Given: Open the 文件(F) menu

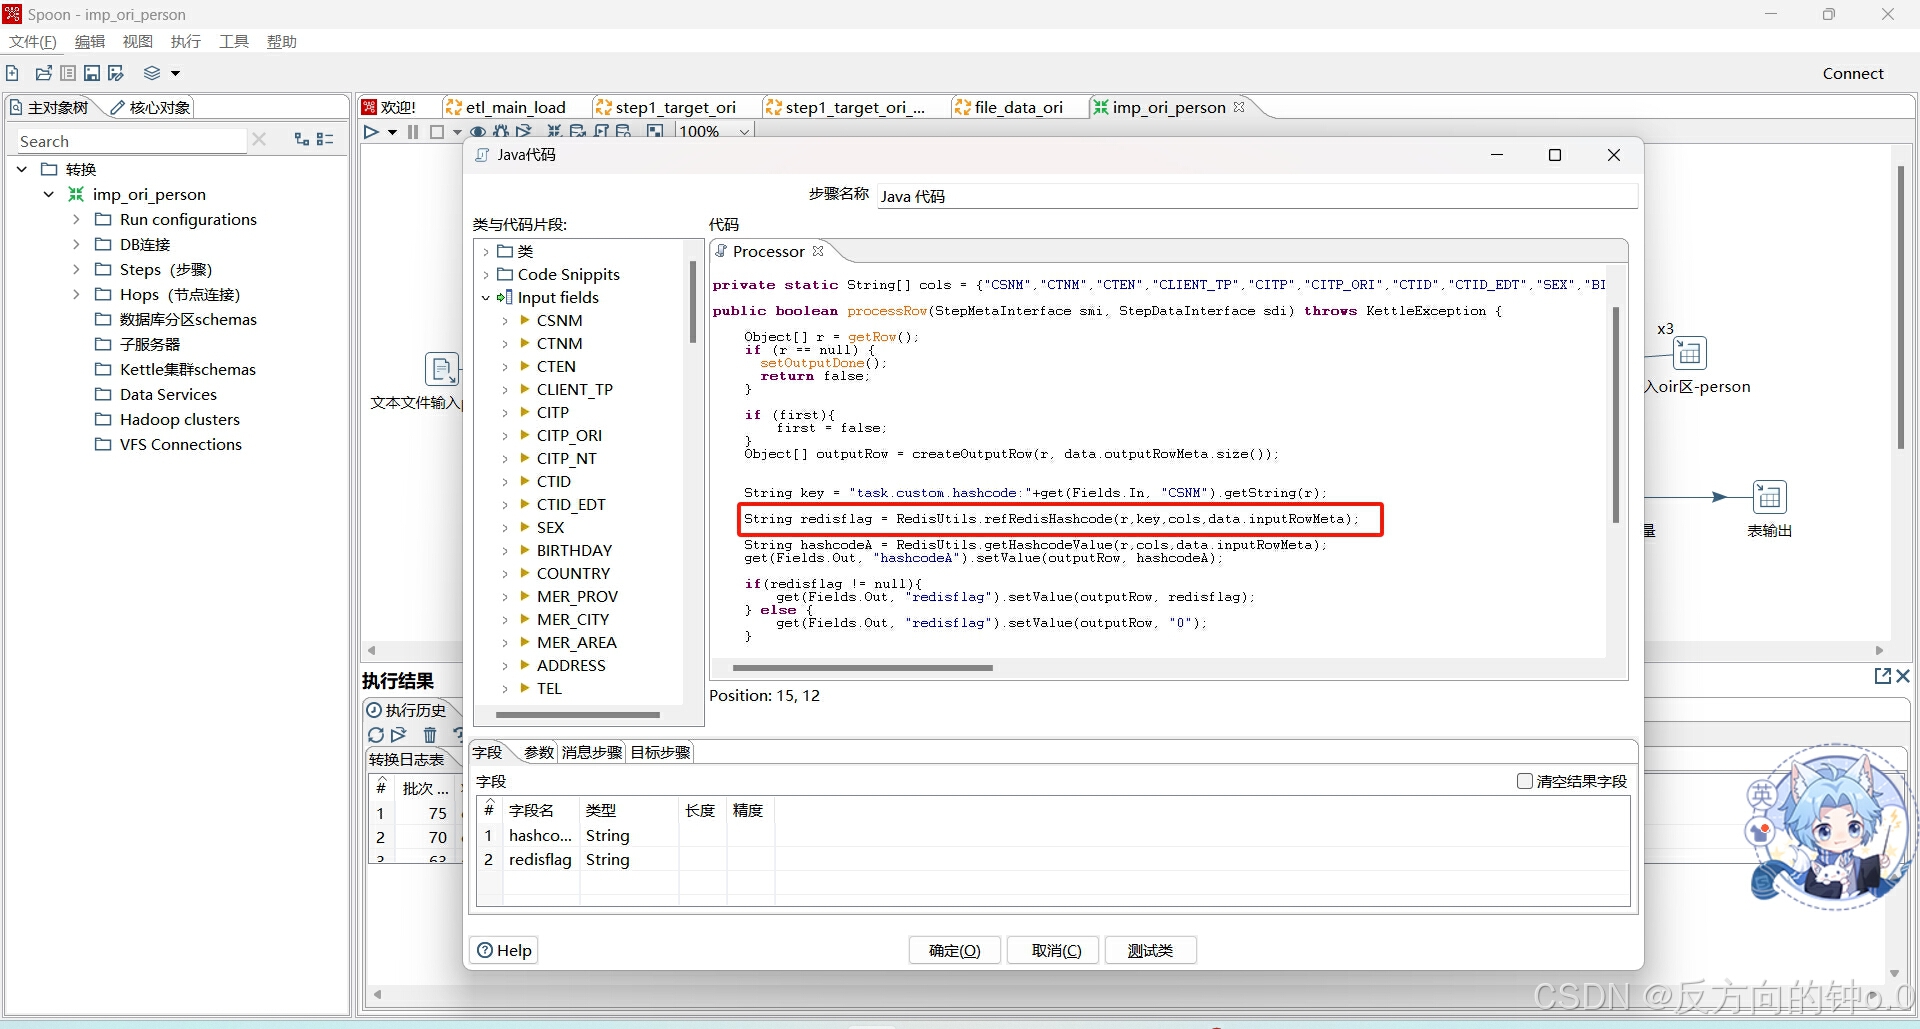Looking at the screenshot, I should coord(32,42).
